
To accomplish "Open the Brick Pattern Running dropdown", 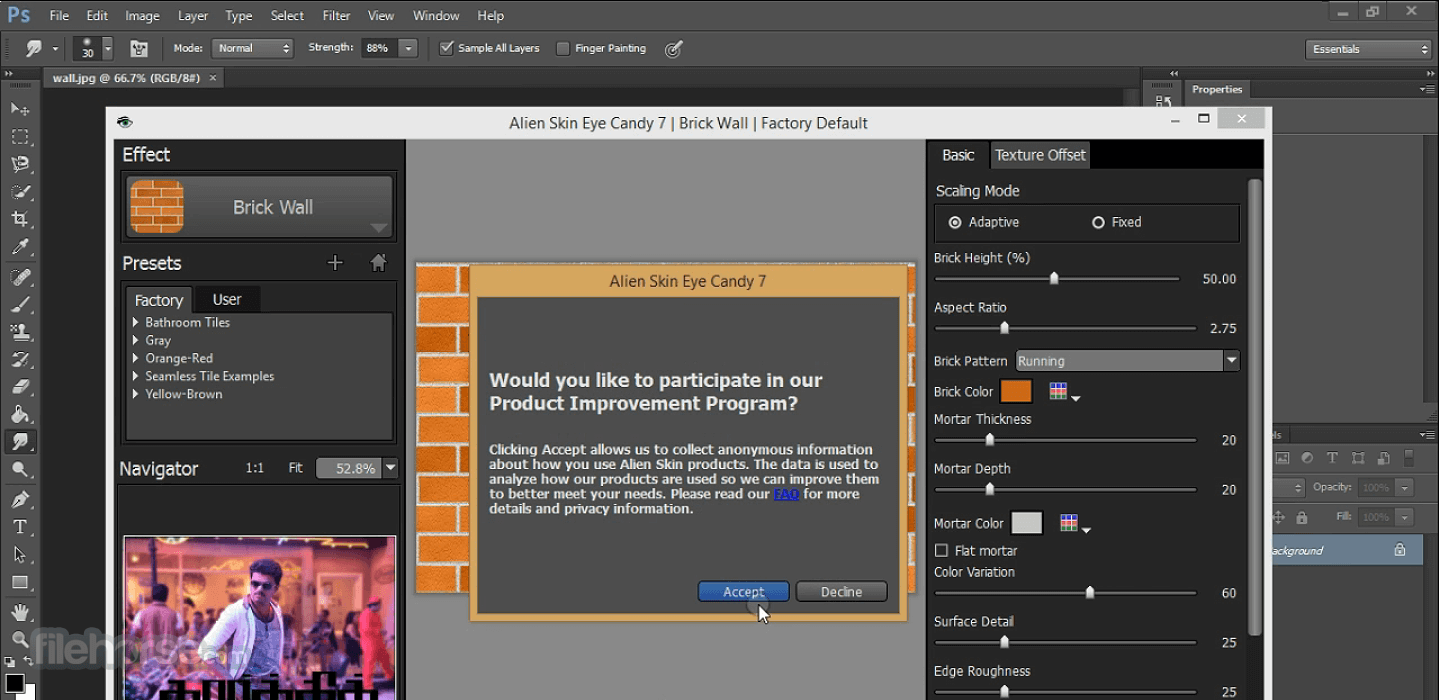I will [x=1128, y=361].
